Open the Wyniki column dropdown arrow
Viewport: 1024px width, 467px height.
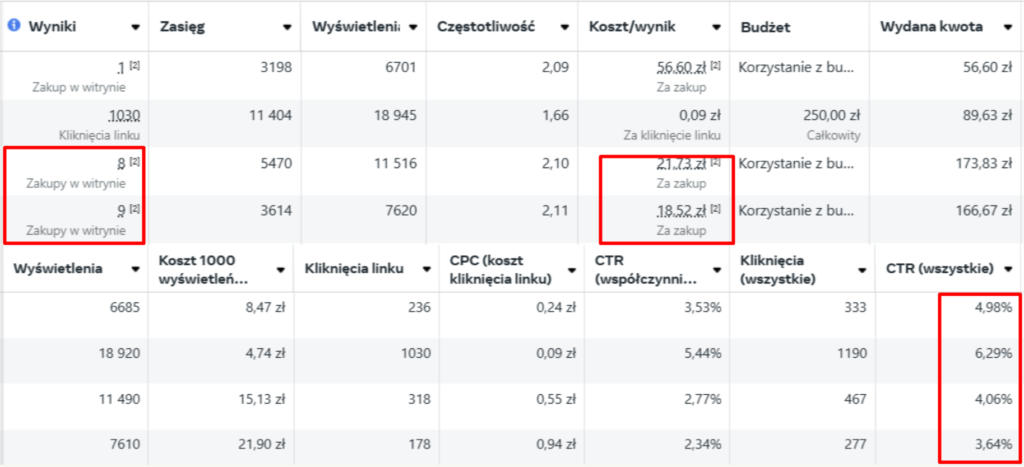(x=136, y=27)
